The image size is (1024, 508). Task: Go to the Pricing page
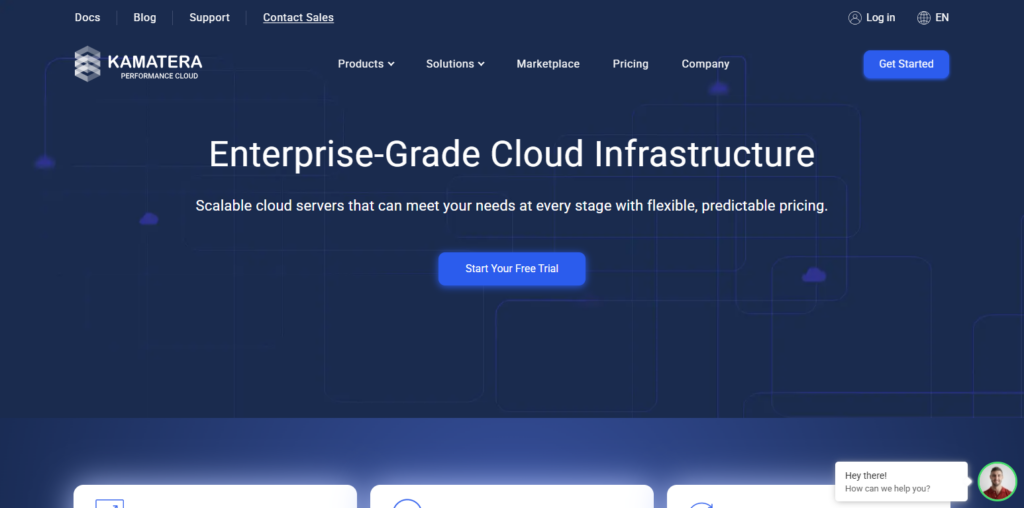point(630,64)
